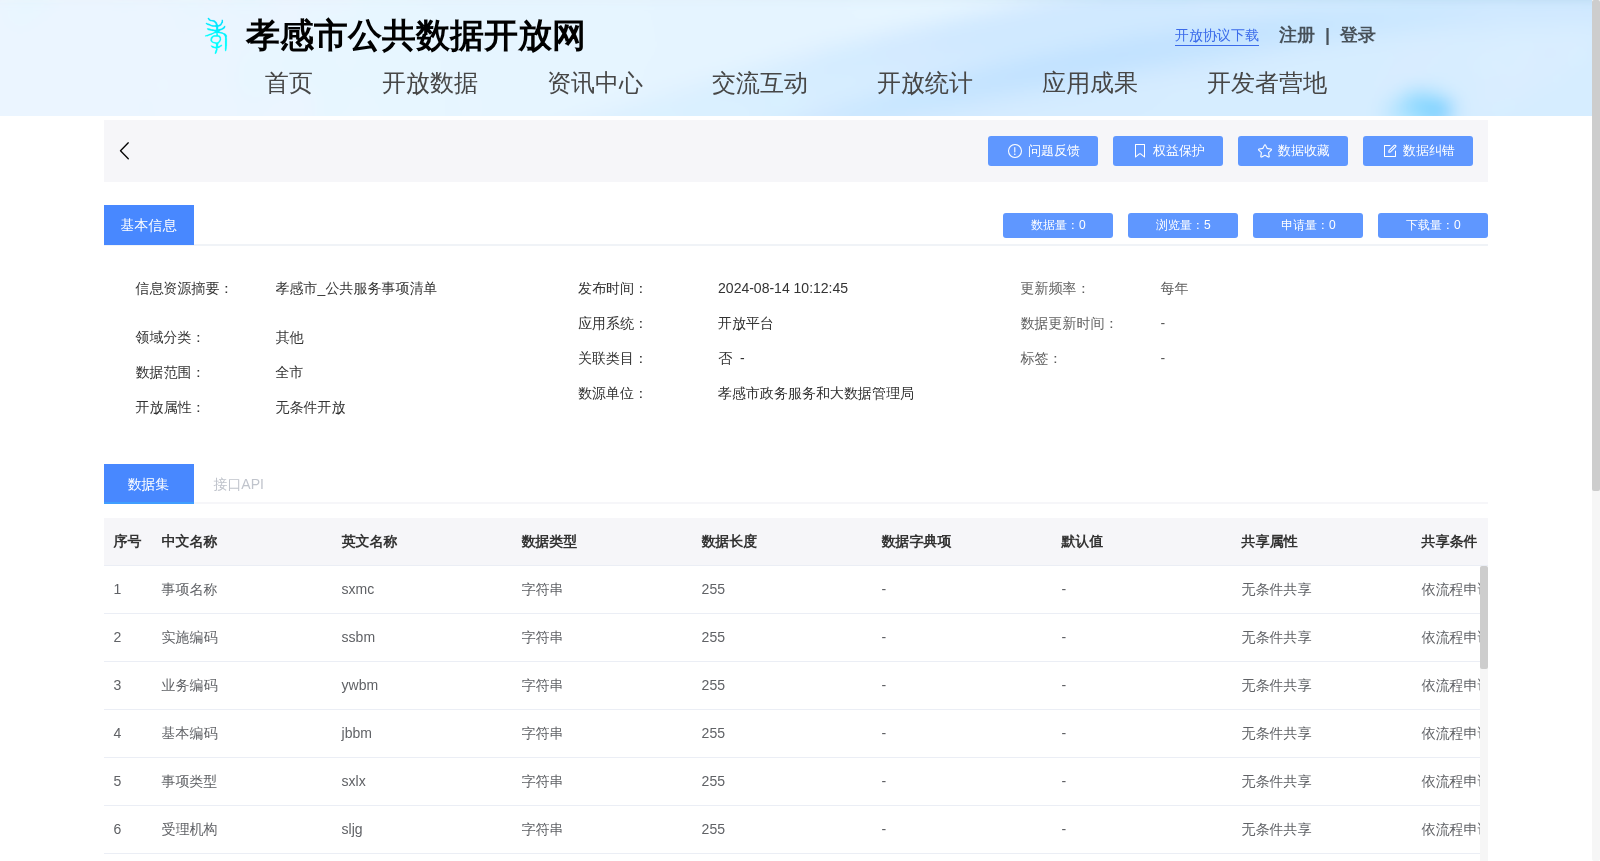Viewport: 1600px width, 861px height.
Task: Click the 事项名称 table cell
Action: [190, 590]
